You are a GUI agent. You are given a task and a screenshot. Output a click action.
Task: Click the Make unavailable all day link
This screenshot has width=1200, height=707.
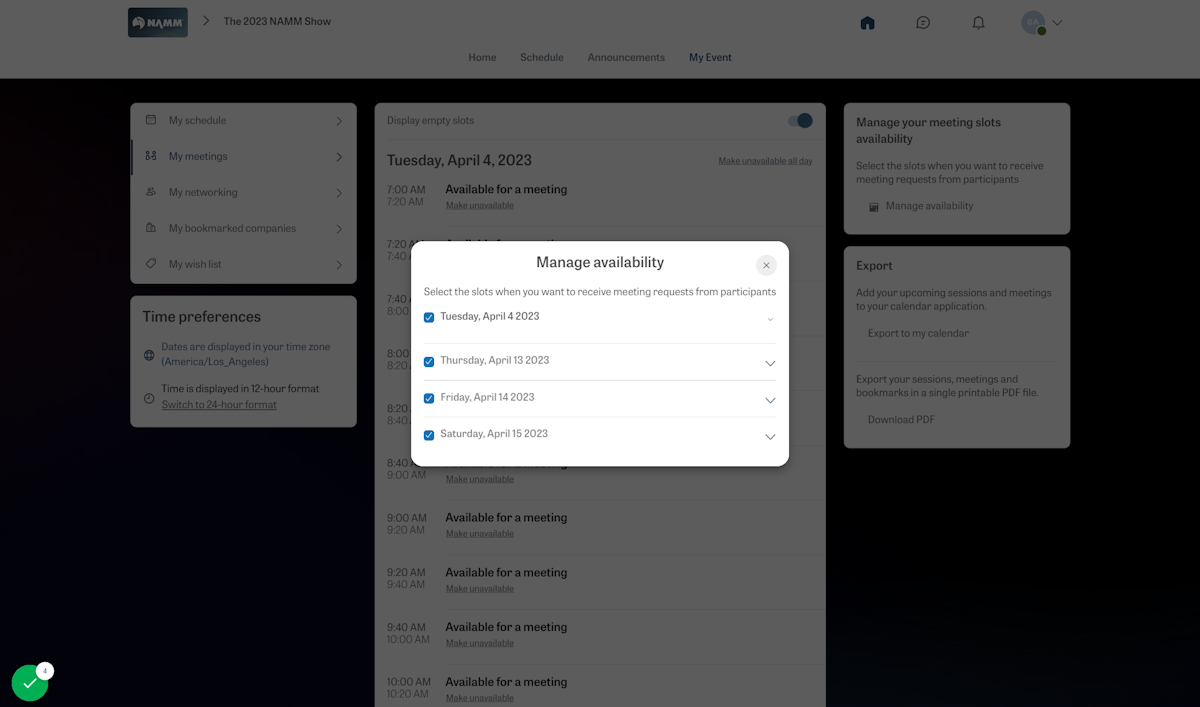click(765, 160)
